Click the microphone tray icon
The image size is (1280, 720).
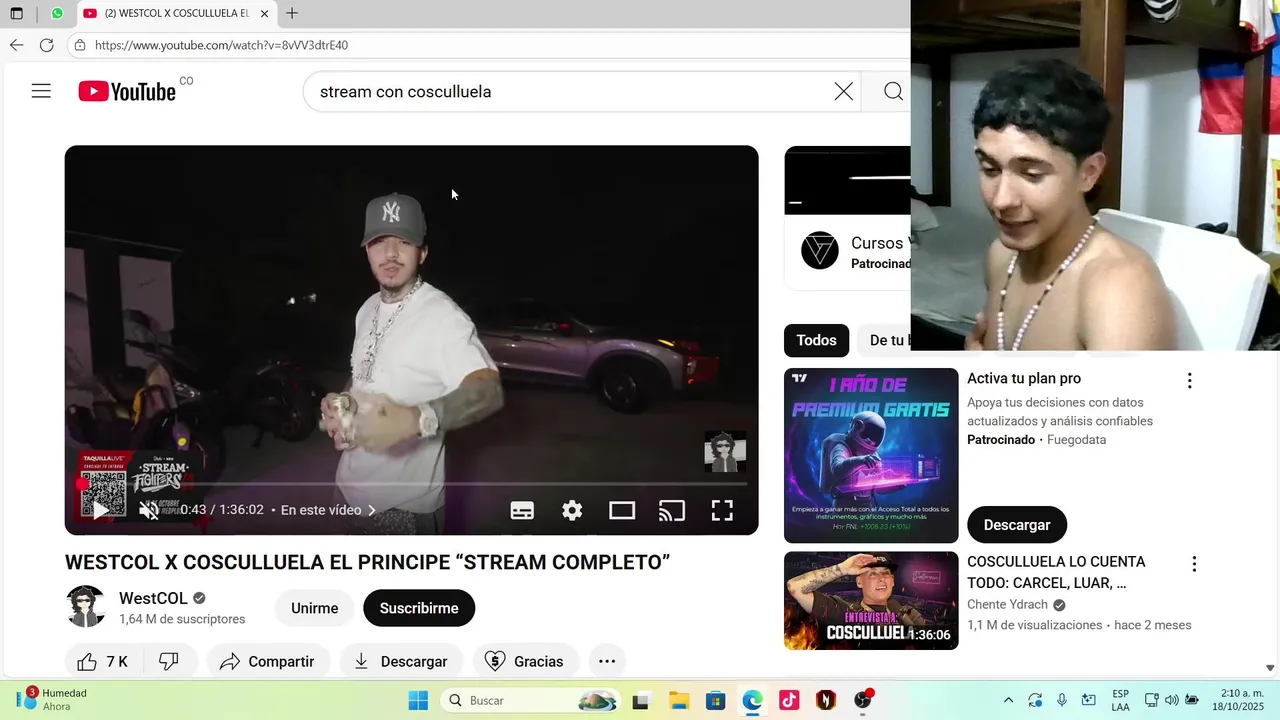coord(1062,700)
